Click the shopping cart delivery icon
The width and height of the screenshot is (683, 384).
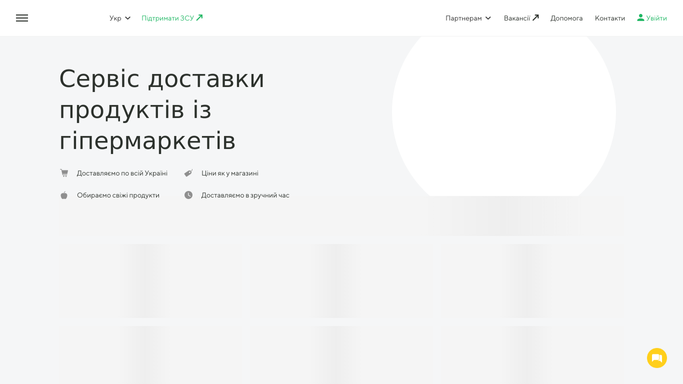(64, 173)
